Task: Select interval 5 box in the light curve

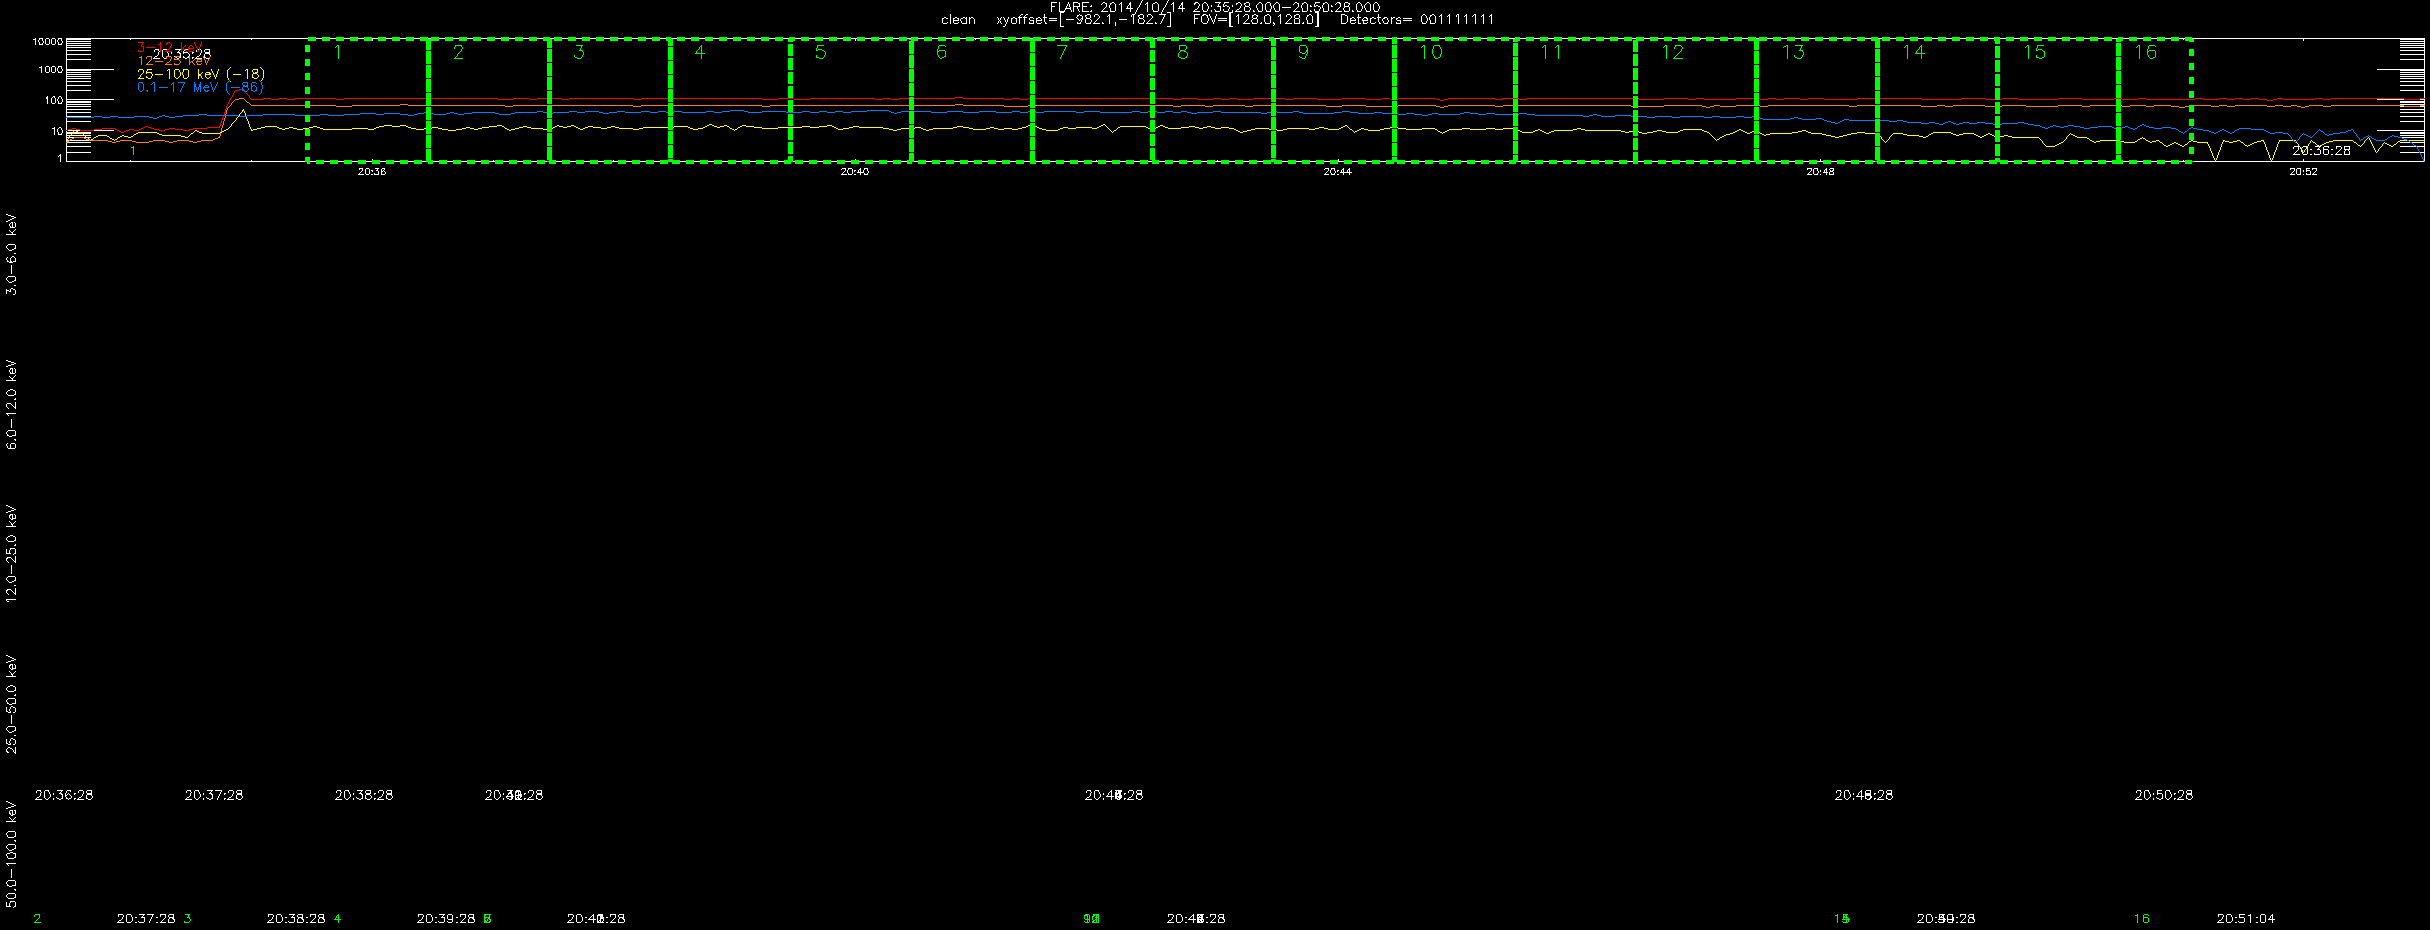Action: (x=850, y=100)
